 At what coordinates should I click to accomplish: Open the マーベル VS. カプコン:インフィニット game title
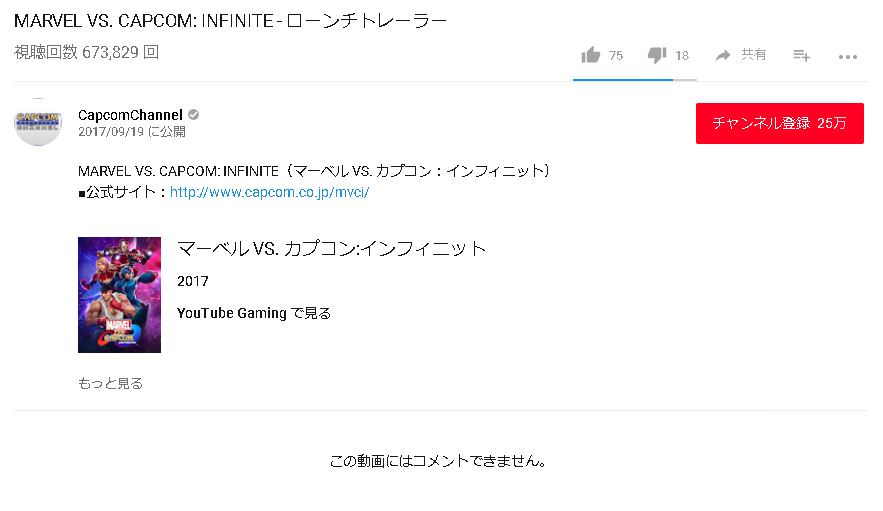(331, 248)
